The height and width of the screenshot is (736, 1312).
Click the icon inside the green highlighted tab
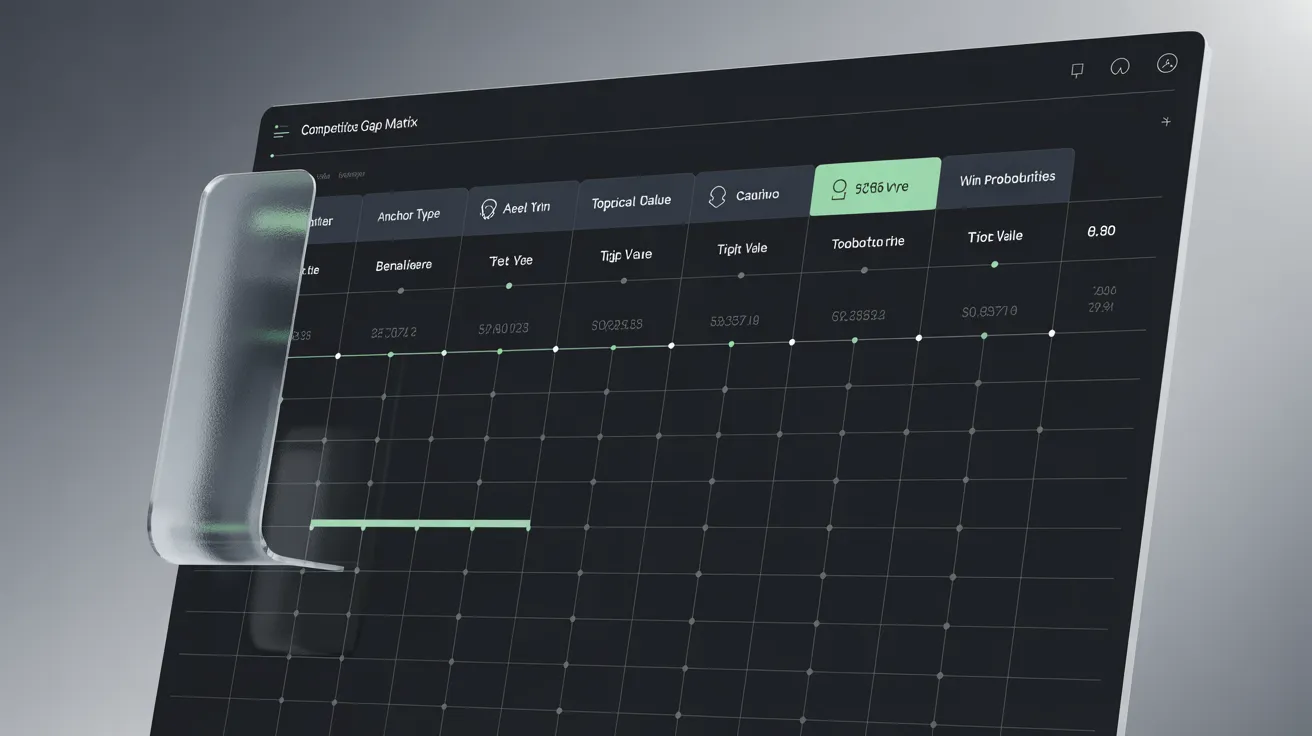[x=838, y=188]
